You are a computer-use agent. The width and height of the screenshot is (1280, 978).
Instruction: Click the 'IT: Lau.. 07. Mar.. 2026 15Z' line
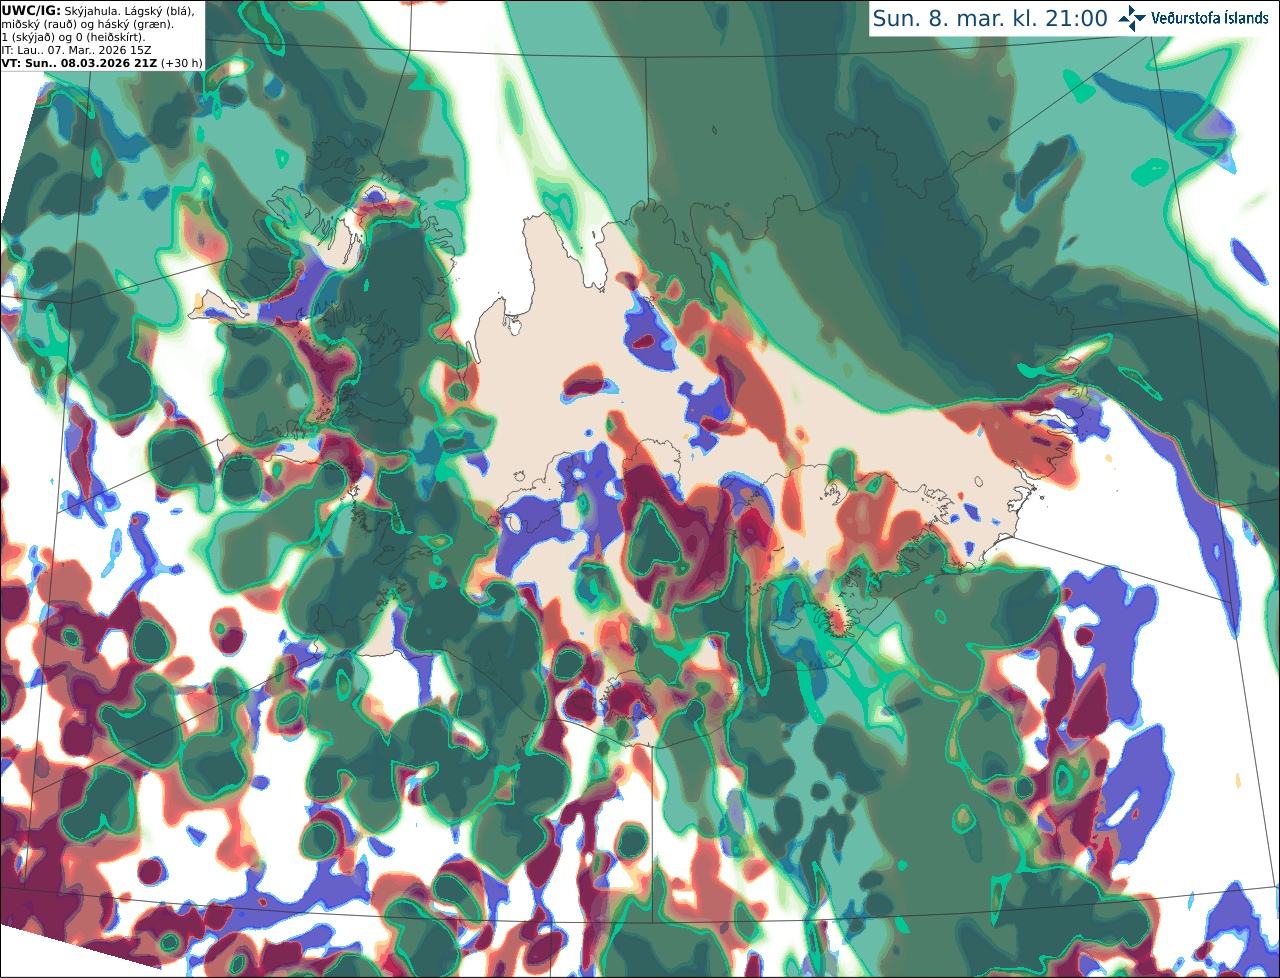click(x=76, y=50)
